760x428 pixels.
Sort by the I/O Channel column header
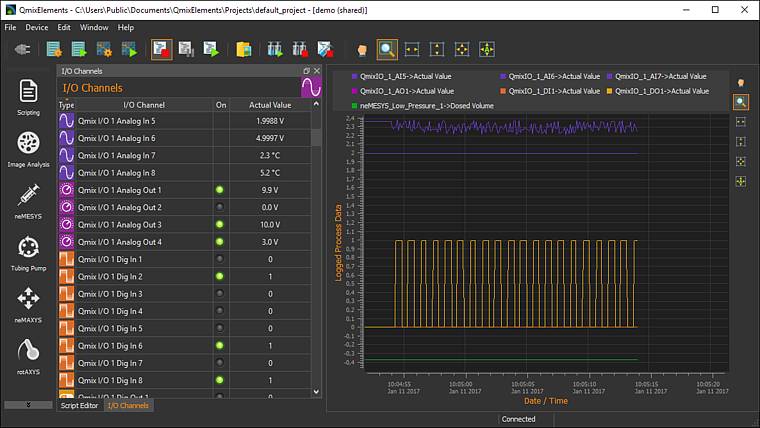coord(144,105)
